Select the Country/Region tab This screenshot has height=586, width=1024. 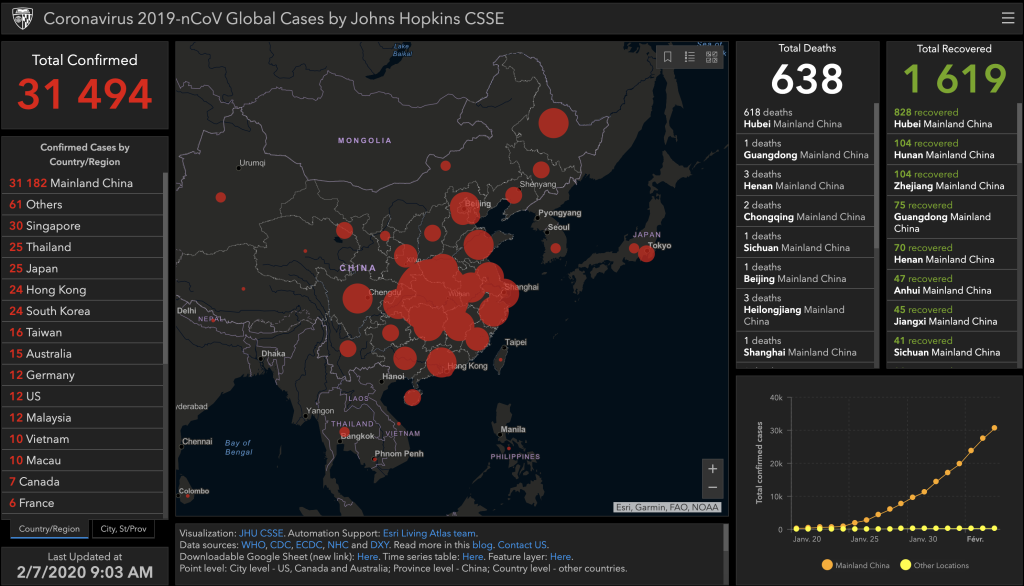pyautogui.click(x=49, y=528)
